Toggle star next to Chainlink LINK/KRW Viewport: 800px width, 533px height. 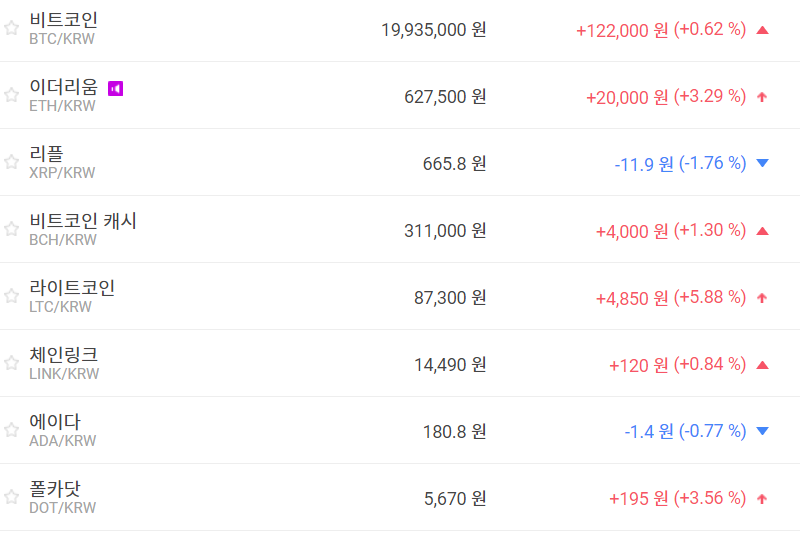coord(11,363)
